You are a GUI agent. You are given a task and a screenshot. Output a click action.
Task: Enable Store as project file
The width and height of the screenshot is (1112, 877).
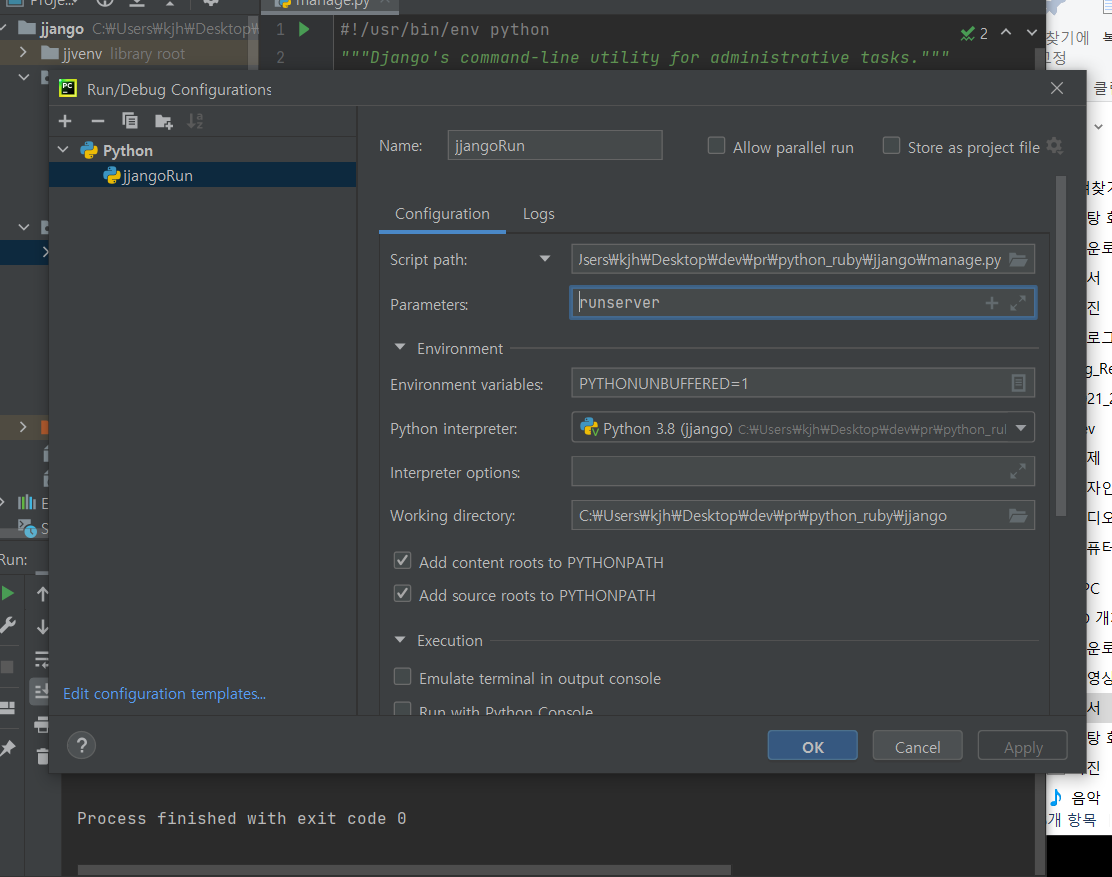click(x=891, y=146)
